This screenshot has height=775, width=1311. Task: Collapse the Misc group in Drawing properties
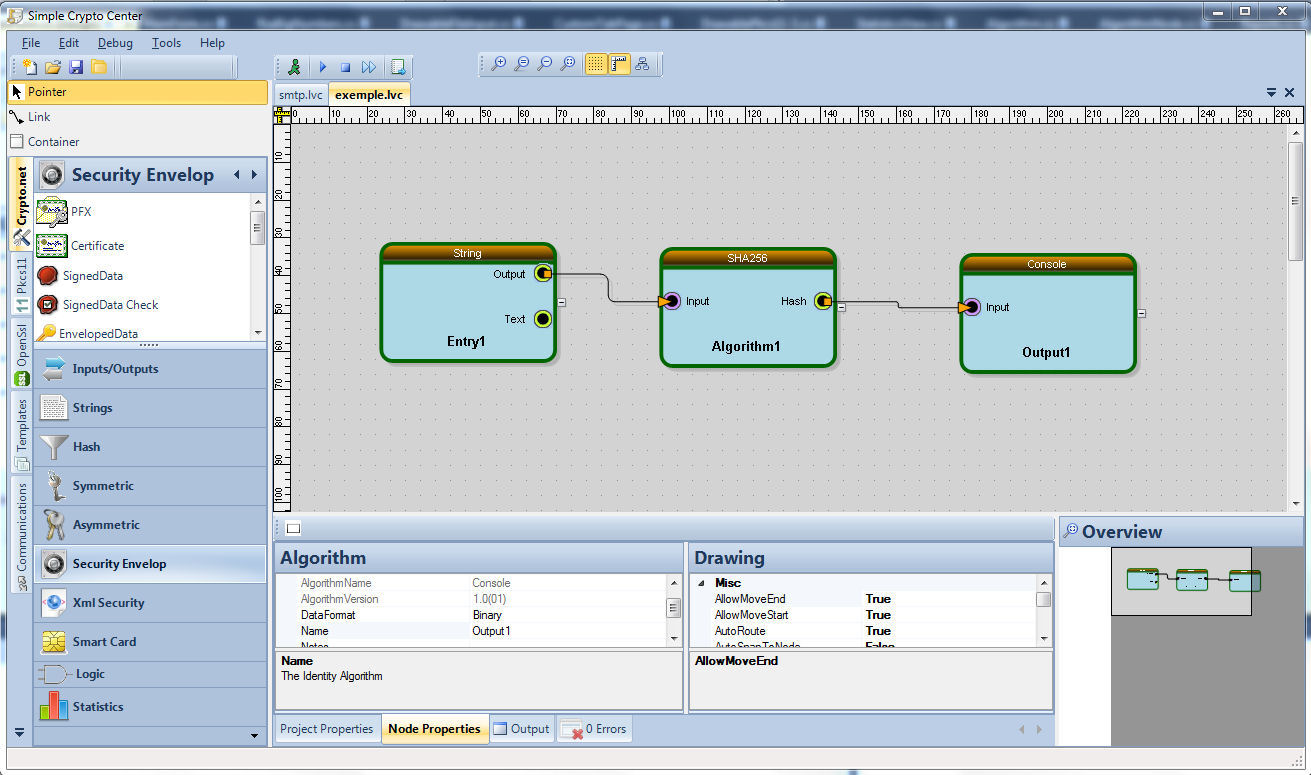coord(700,583)
